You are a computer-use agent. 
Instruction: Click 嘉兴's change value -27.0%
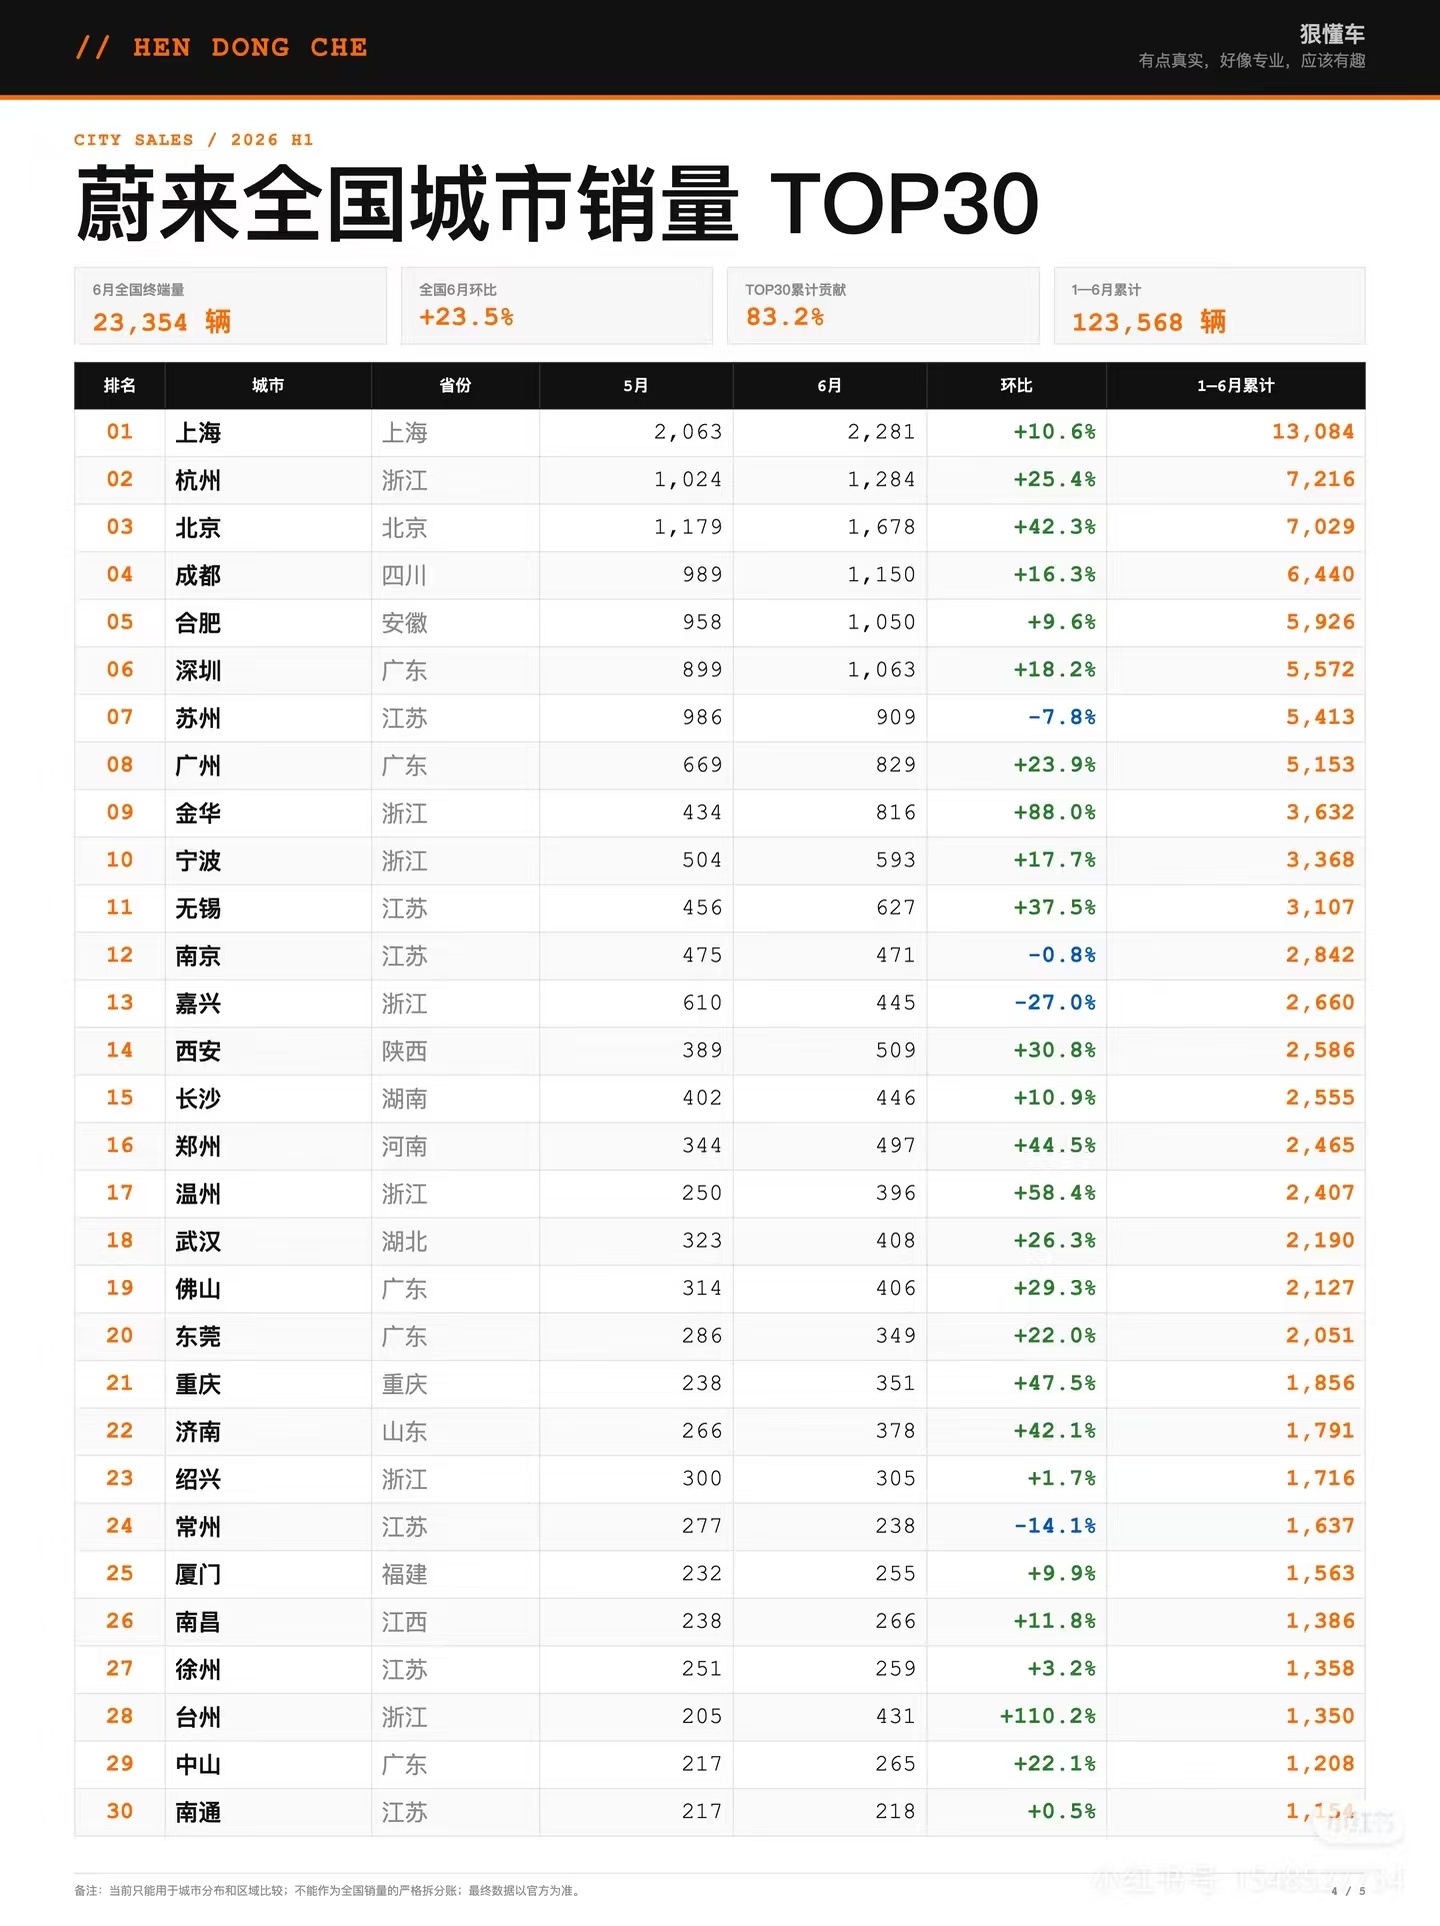tap(1054, 1002)
